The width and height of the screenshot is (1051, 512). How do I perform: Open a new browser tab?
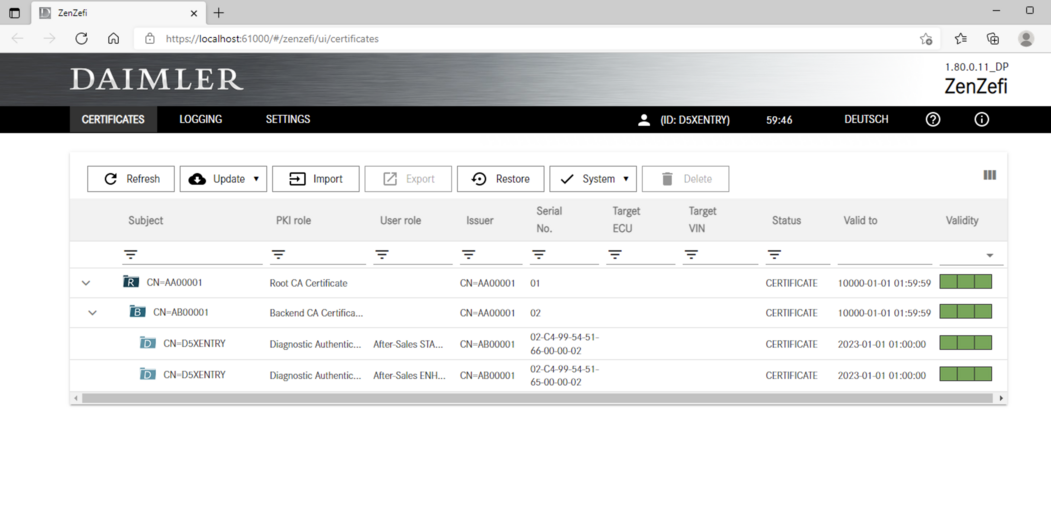point(219,13)
